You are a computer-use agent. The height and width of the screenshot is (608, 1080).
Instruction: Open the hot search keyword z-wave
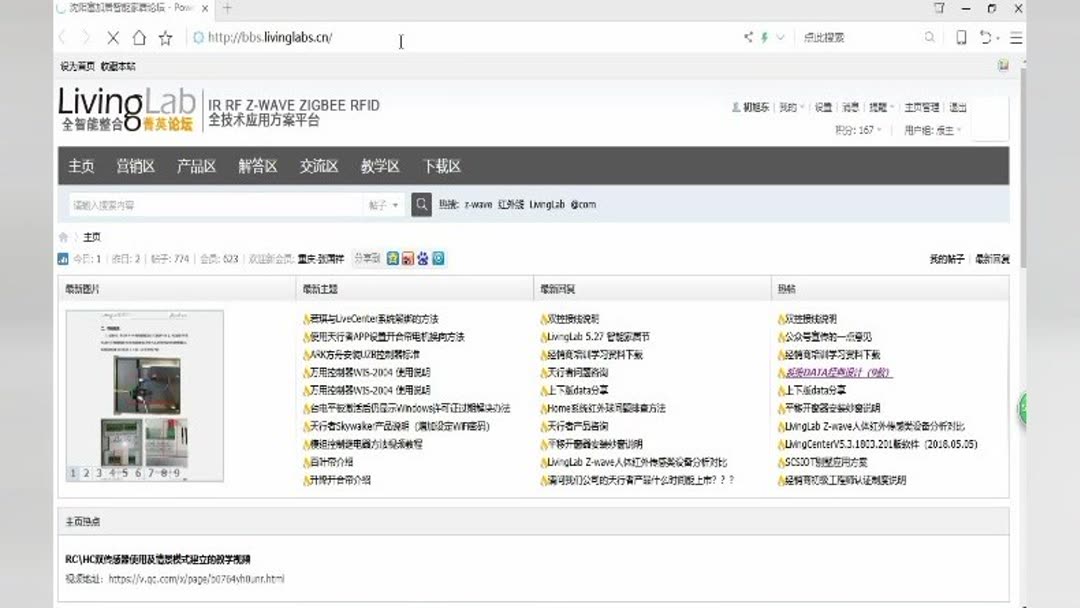click(x=478, y=204)
